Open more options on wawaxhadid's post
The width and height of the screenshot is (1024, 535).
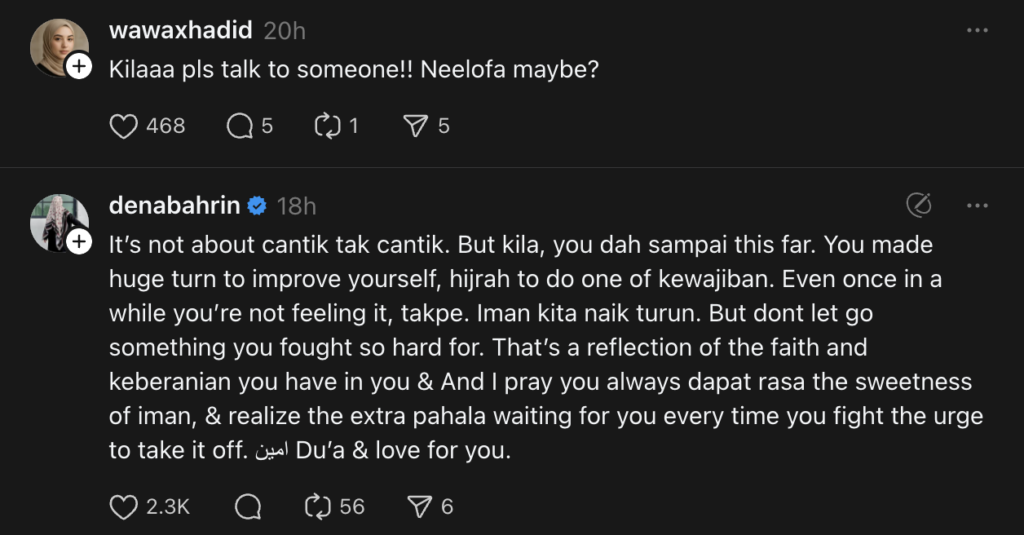[977, 31]
